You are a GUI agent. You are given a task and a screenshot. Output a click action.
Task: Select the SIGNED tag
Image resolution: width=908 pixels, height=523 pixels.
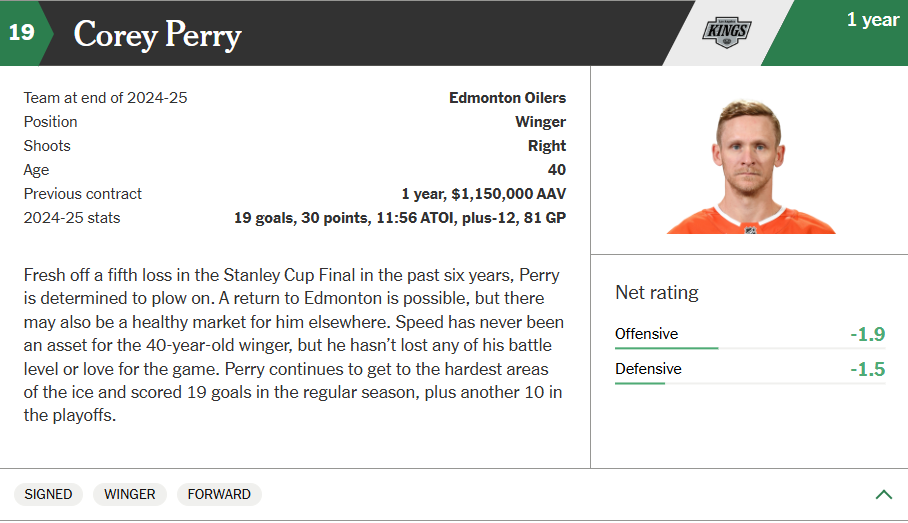click(48, 494)
